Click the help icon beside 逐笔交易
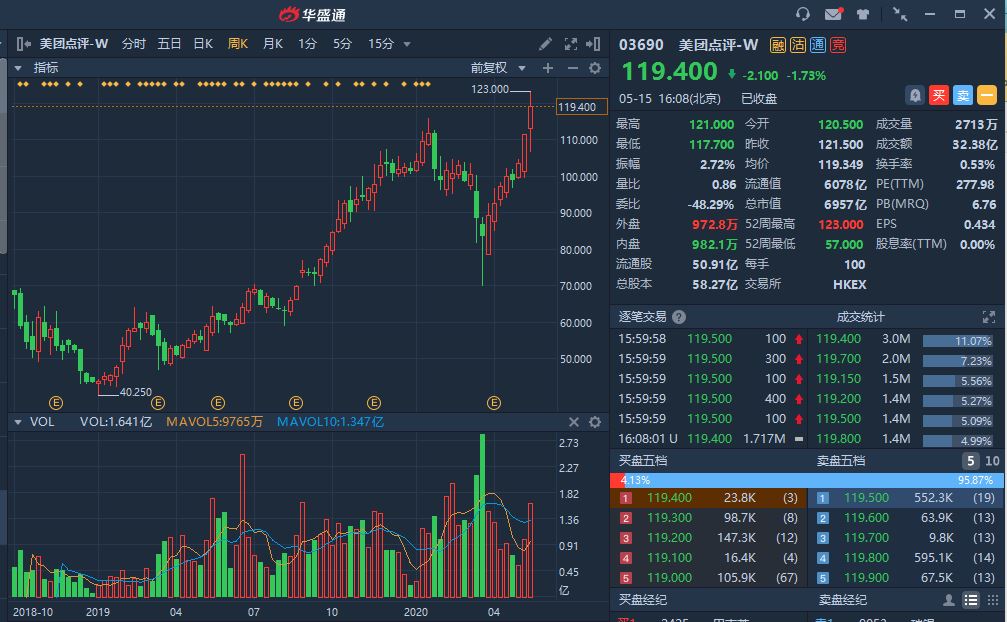 point(679,317)
